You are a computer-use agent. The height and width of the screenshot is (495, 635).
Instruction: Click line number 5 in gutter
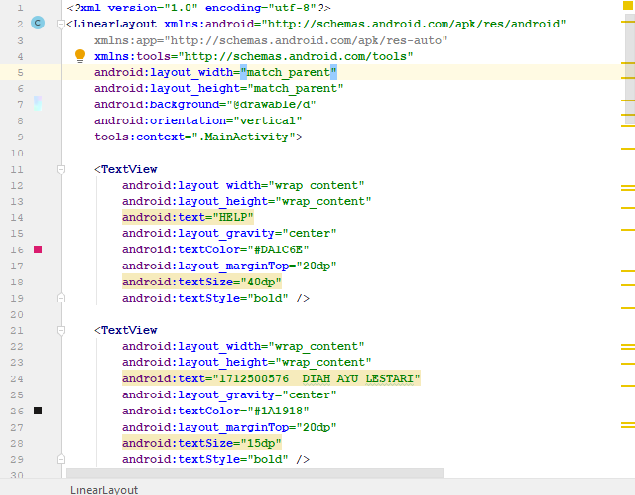[20, 73]
